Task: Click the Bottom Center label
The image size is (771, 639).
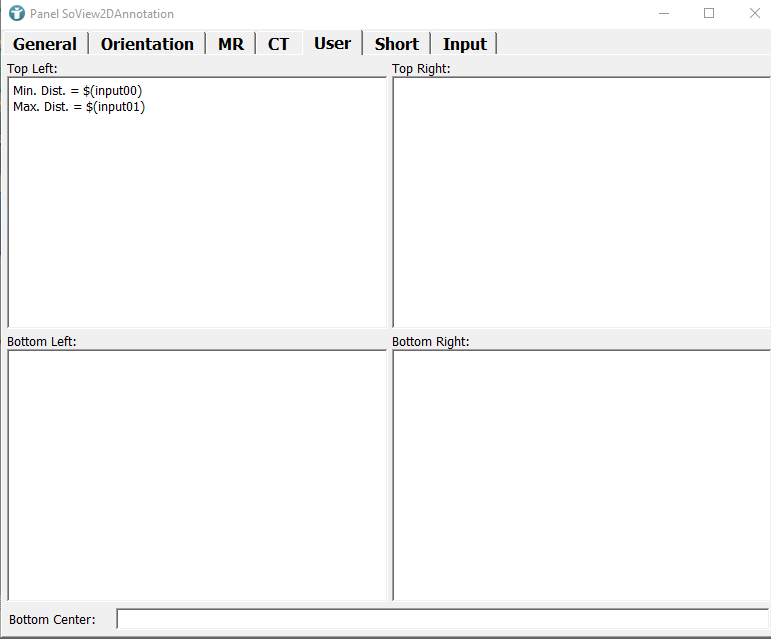Action: (52, 619)
